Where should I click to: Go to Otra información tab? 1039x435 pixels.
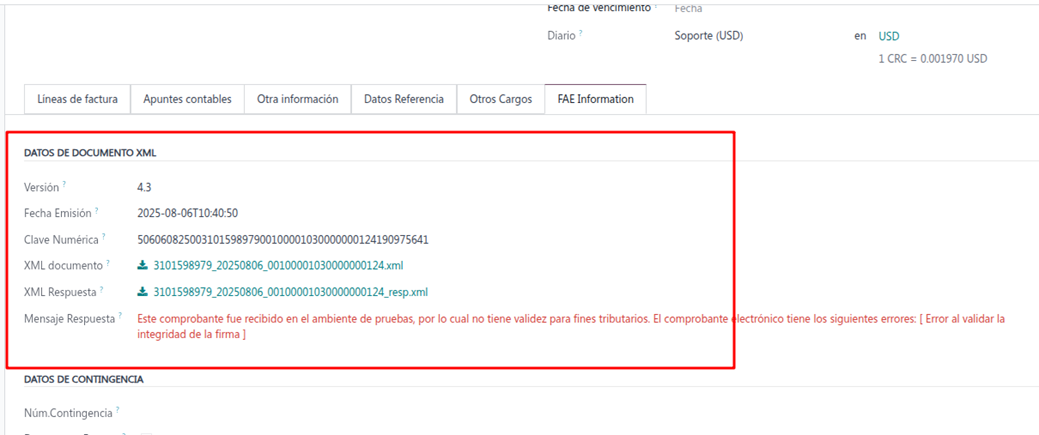[x=297, y=99]
